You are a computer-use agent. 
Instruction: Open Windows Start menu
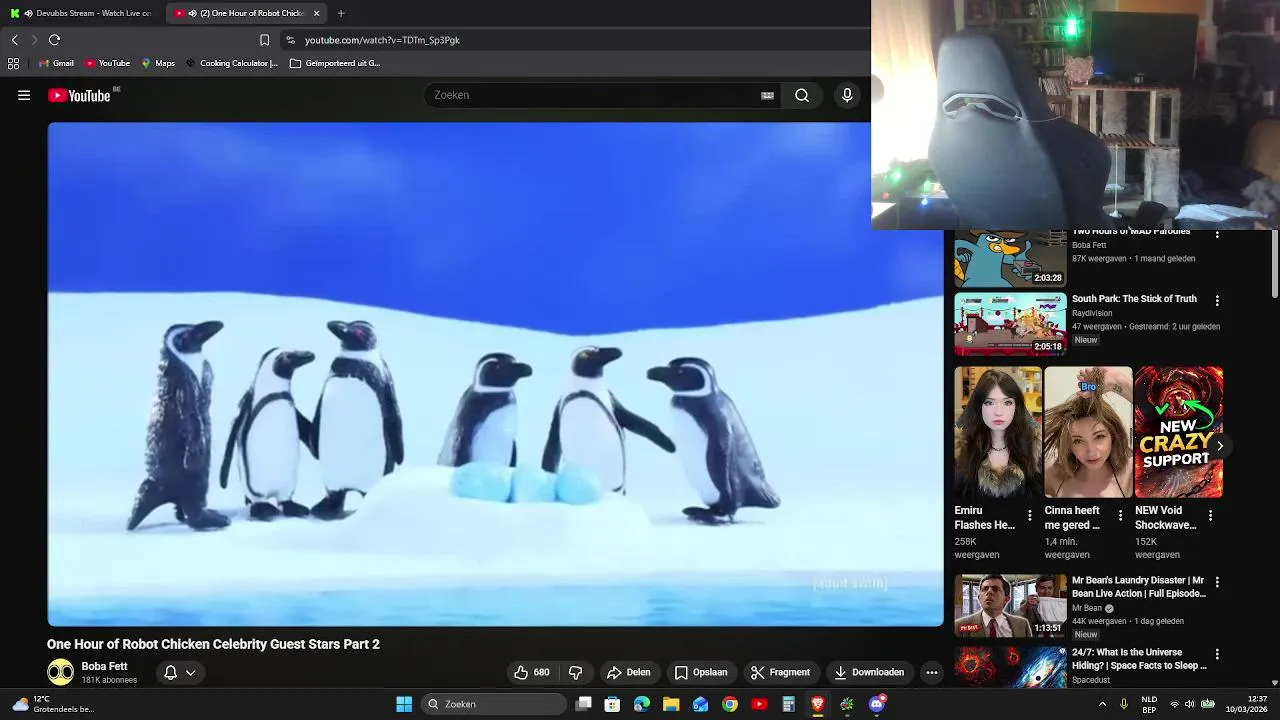pos(404,704)
